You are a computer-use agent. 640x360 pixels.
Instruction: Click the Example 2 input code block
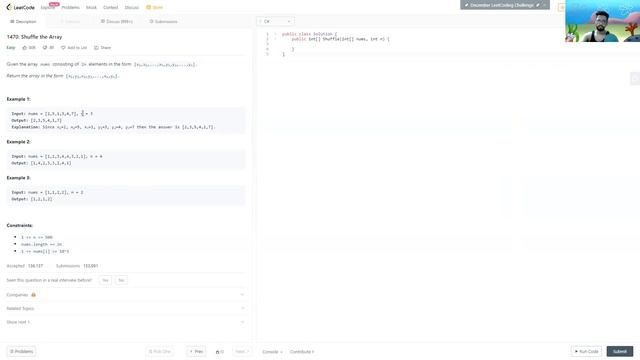click(x=126, y=160)
